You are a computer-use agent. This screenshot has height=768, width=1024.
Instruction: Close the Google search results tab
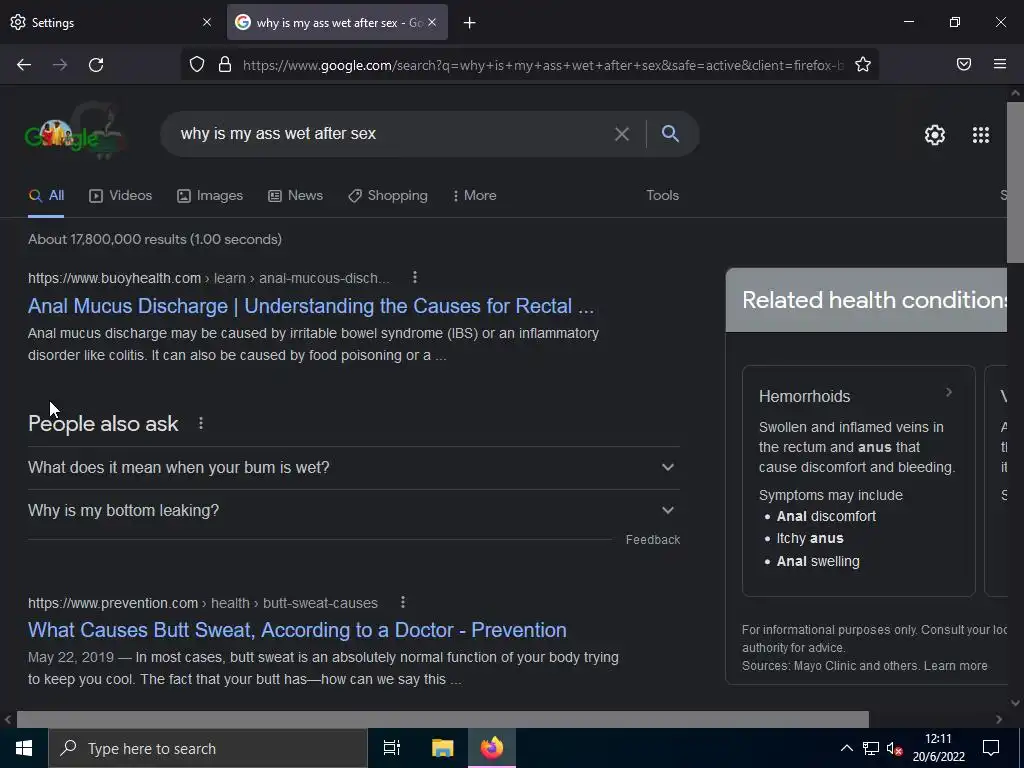pyautogui.click(x=432, y=22)
